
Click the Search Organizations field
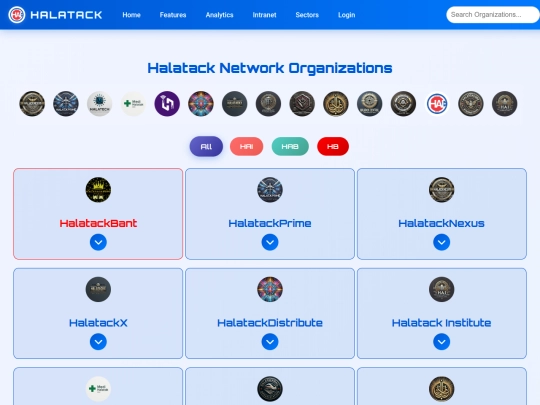[x=493, y=15]
